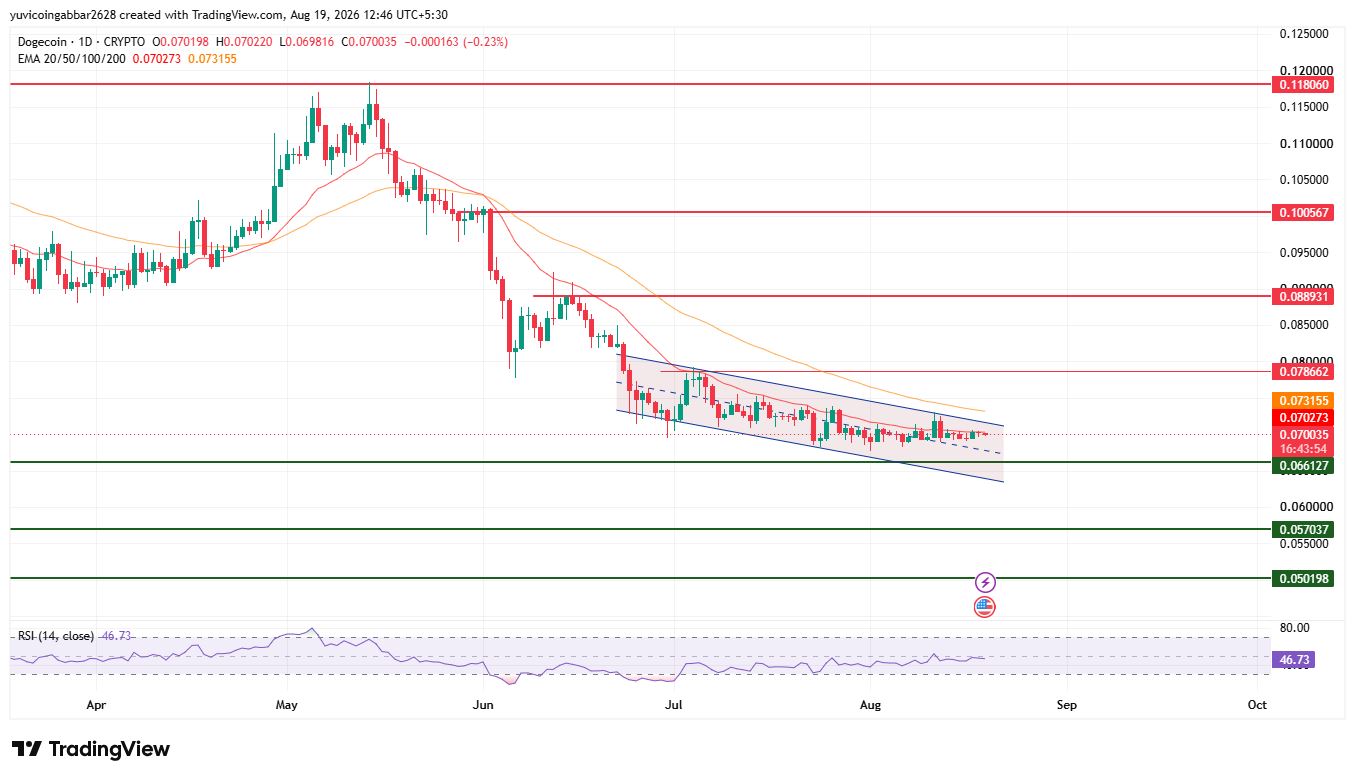Click the 0.095000 price axis tick
Screen dimensions: 1355x779
[x=1305, y=253]
